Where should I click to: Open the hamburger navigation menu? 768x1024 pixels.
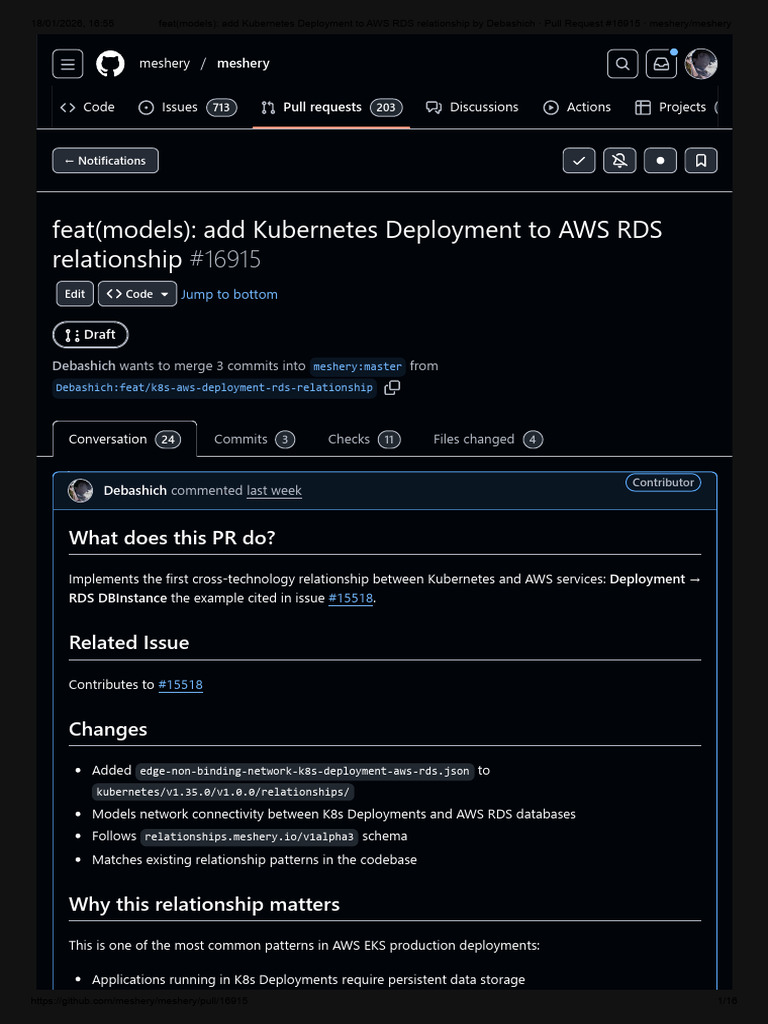pyautogui.click(x=68, y=64)
